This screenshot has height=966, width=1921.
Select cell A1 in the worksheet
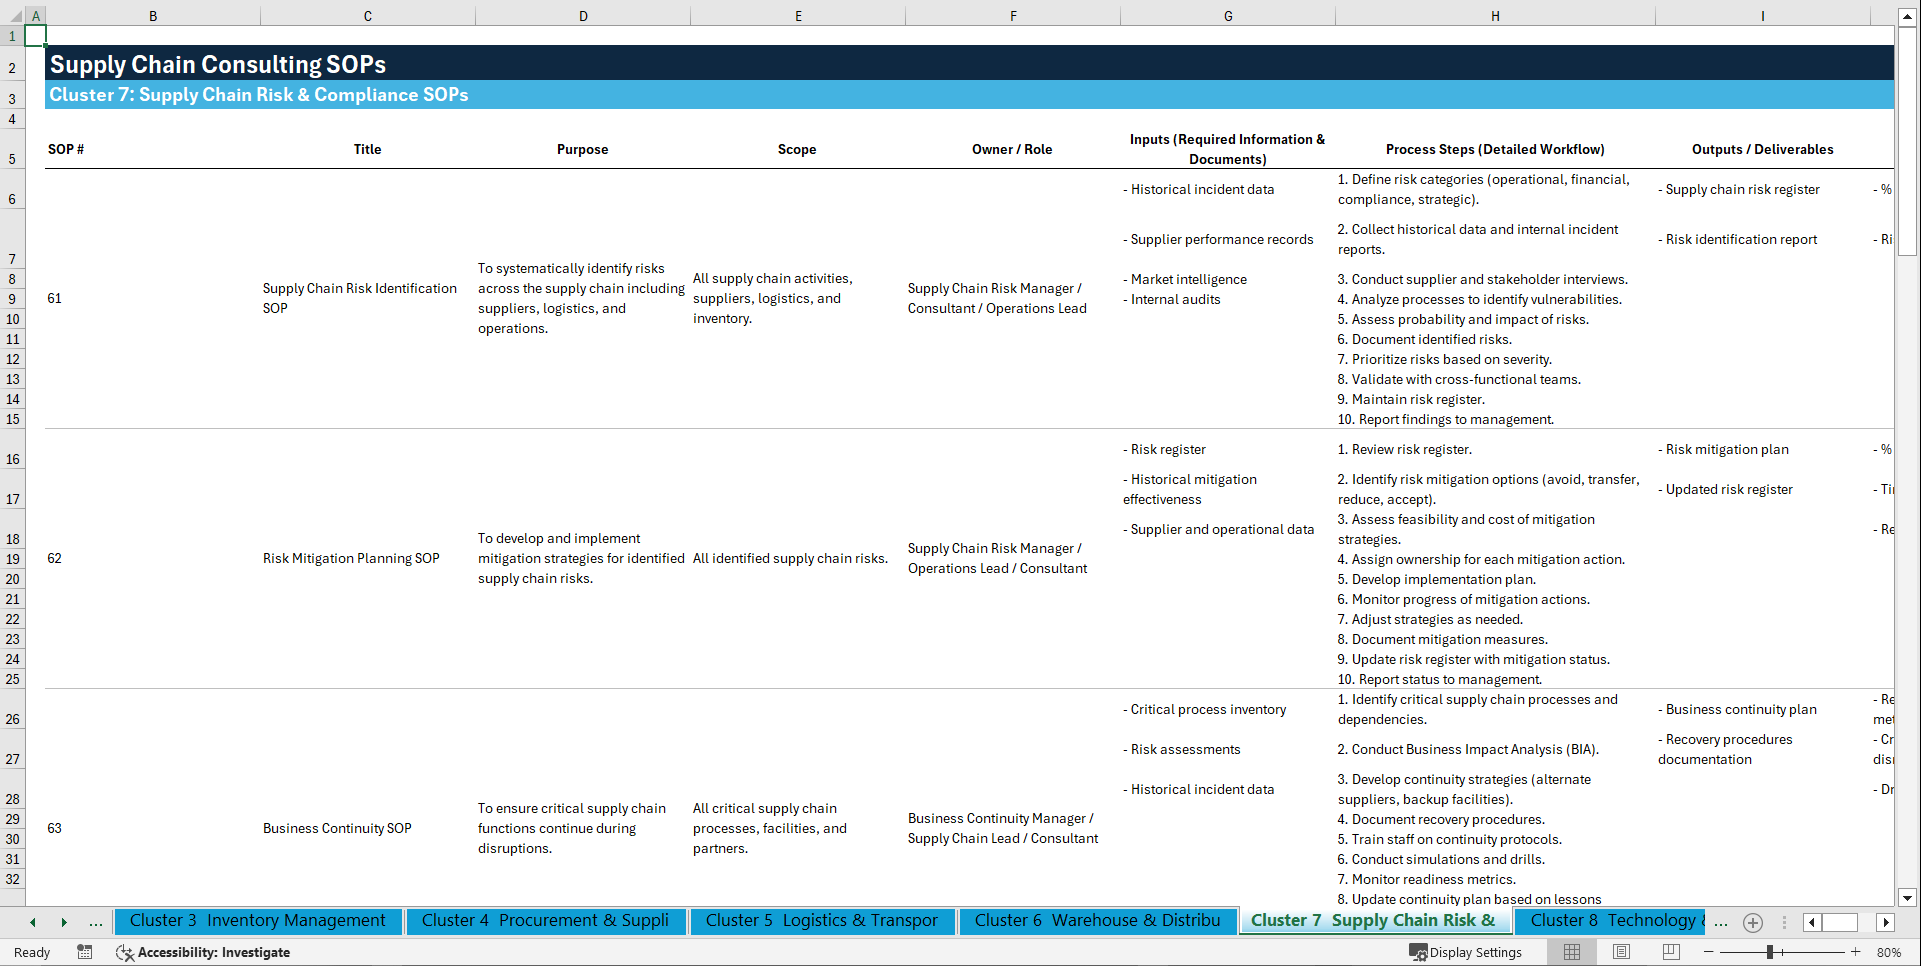tap(36, 35)
